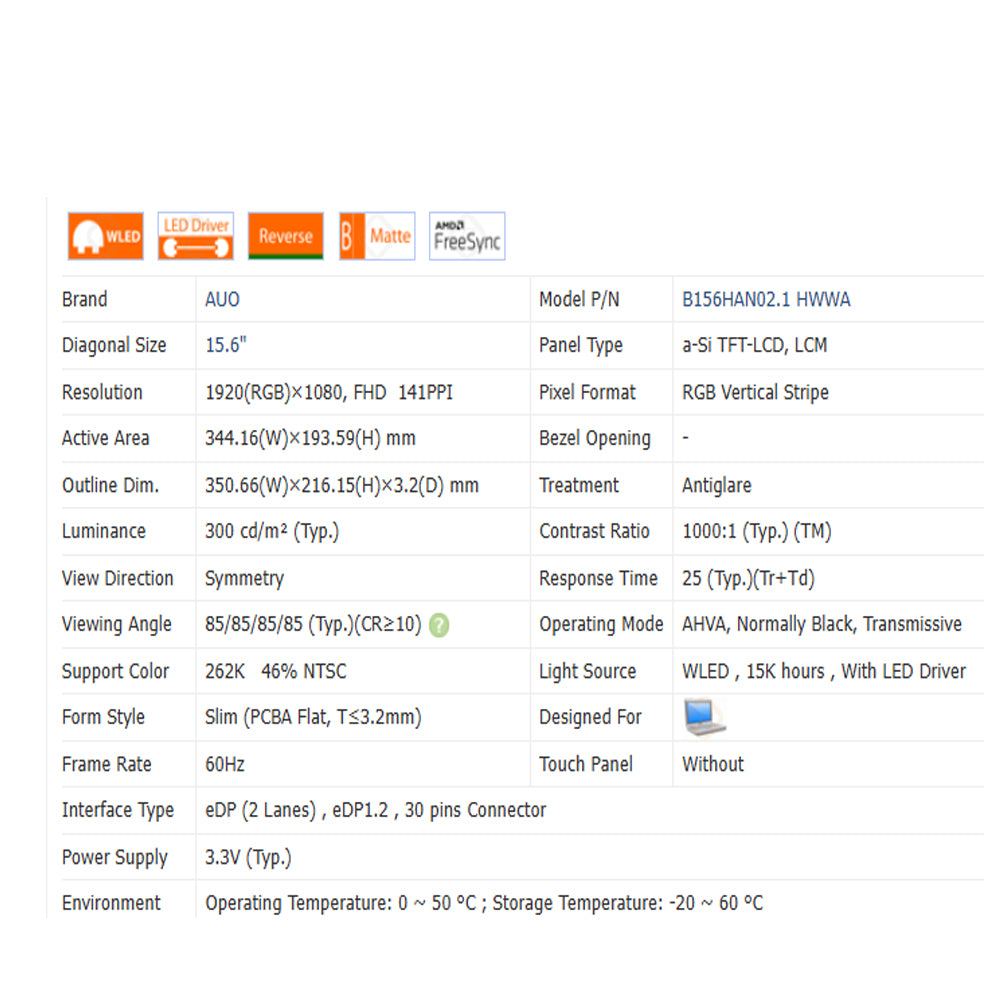The width and height of the screenshot is (1000, 1000).
Task: Click the RGB Vertical Stripe pixel format
Action: [x=755, y=392]
